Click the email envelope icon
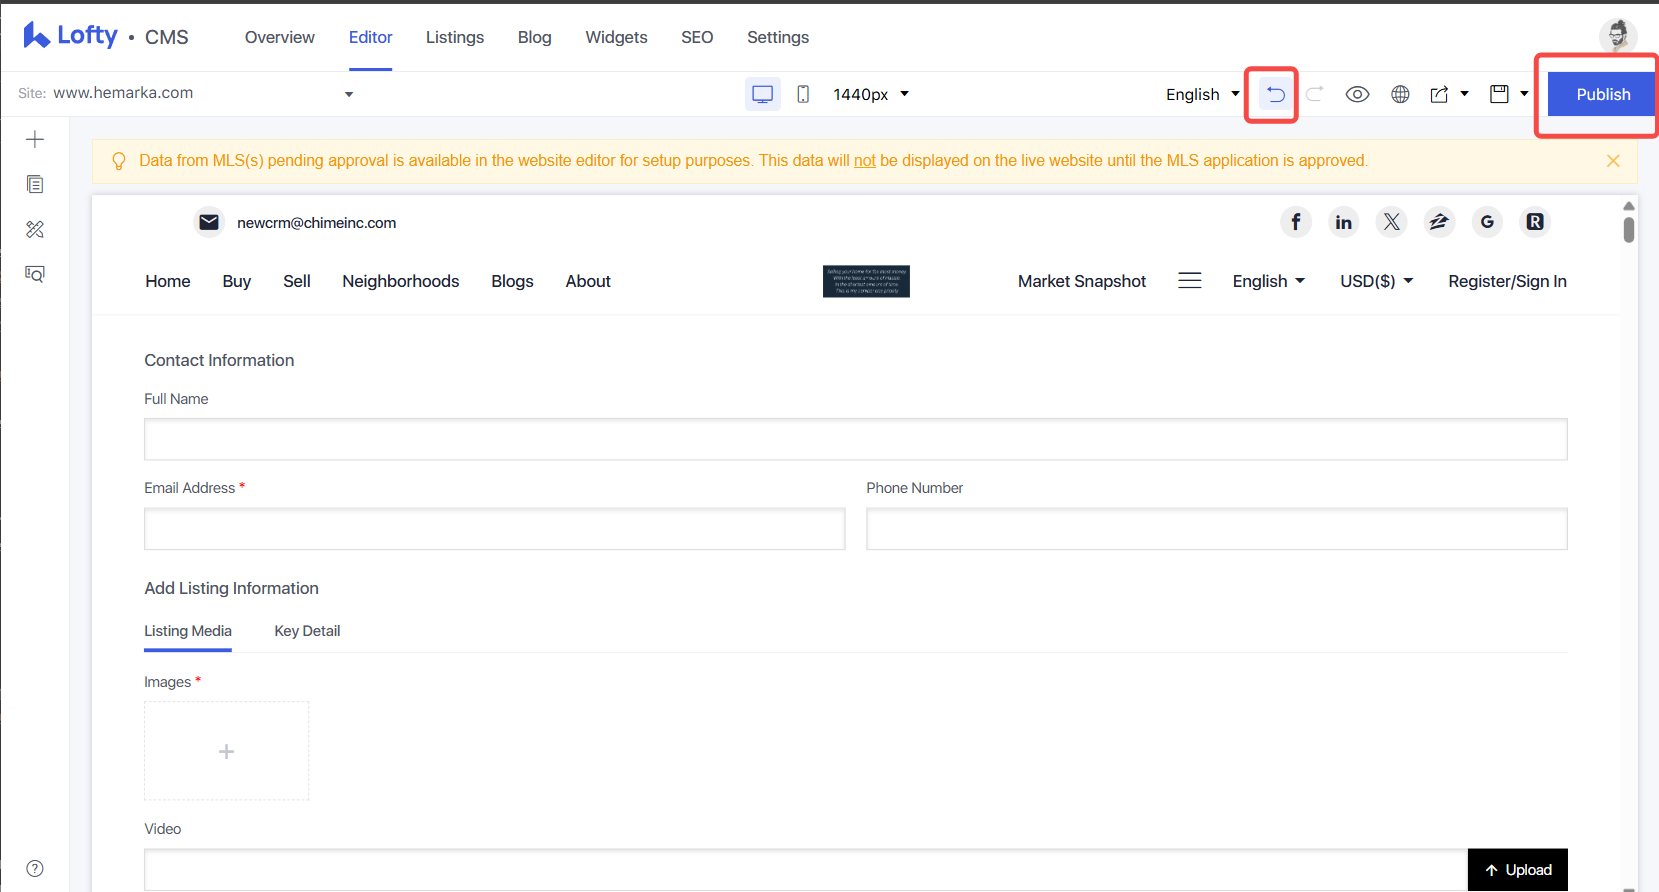1659x892 pixels. pos(209,222)
